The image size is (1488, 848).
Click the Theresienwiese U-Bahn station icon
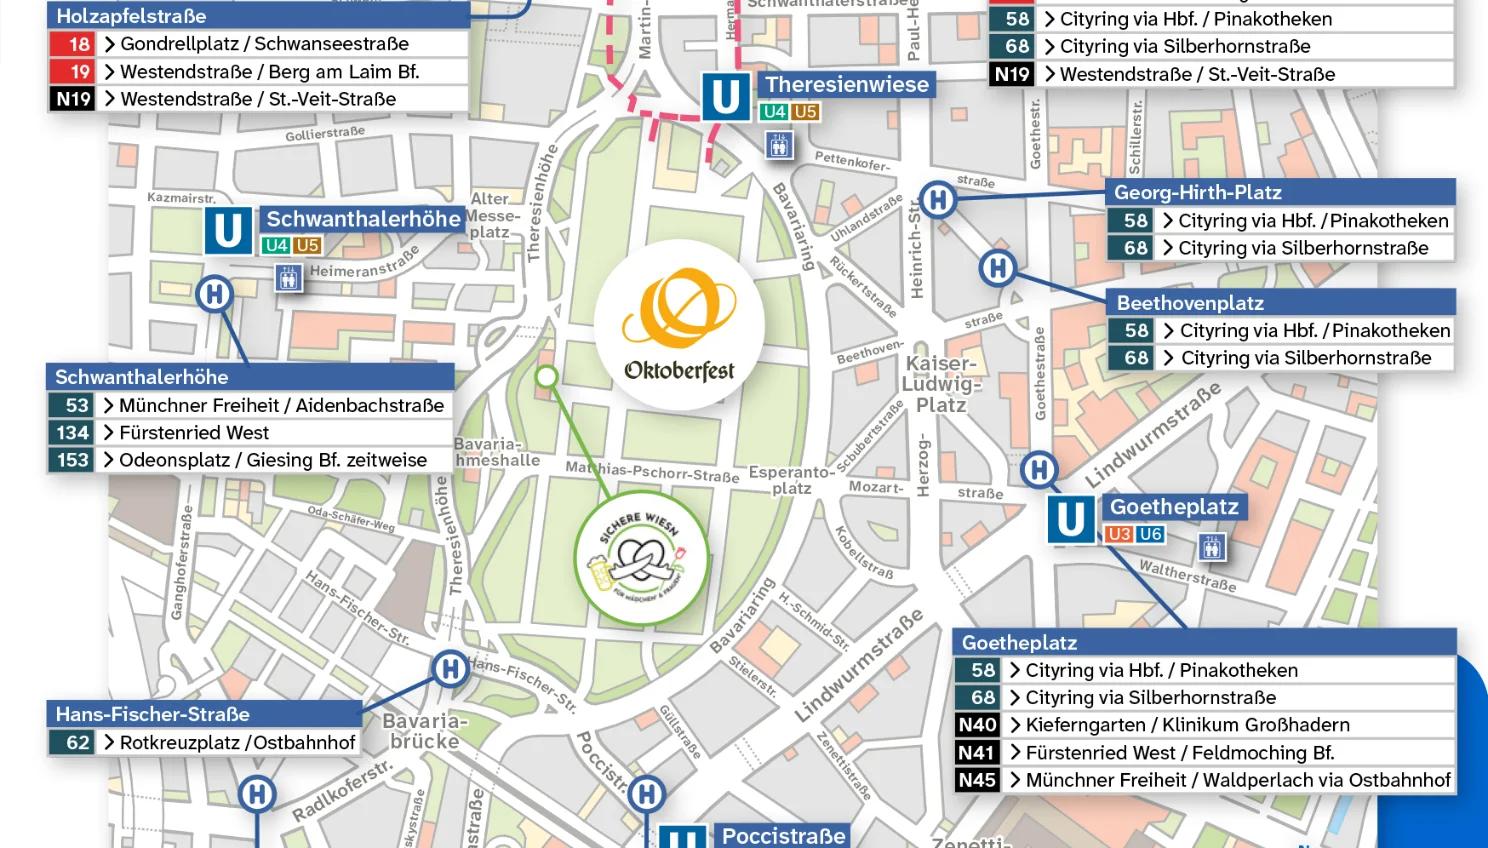[x=725, y=97]
